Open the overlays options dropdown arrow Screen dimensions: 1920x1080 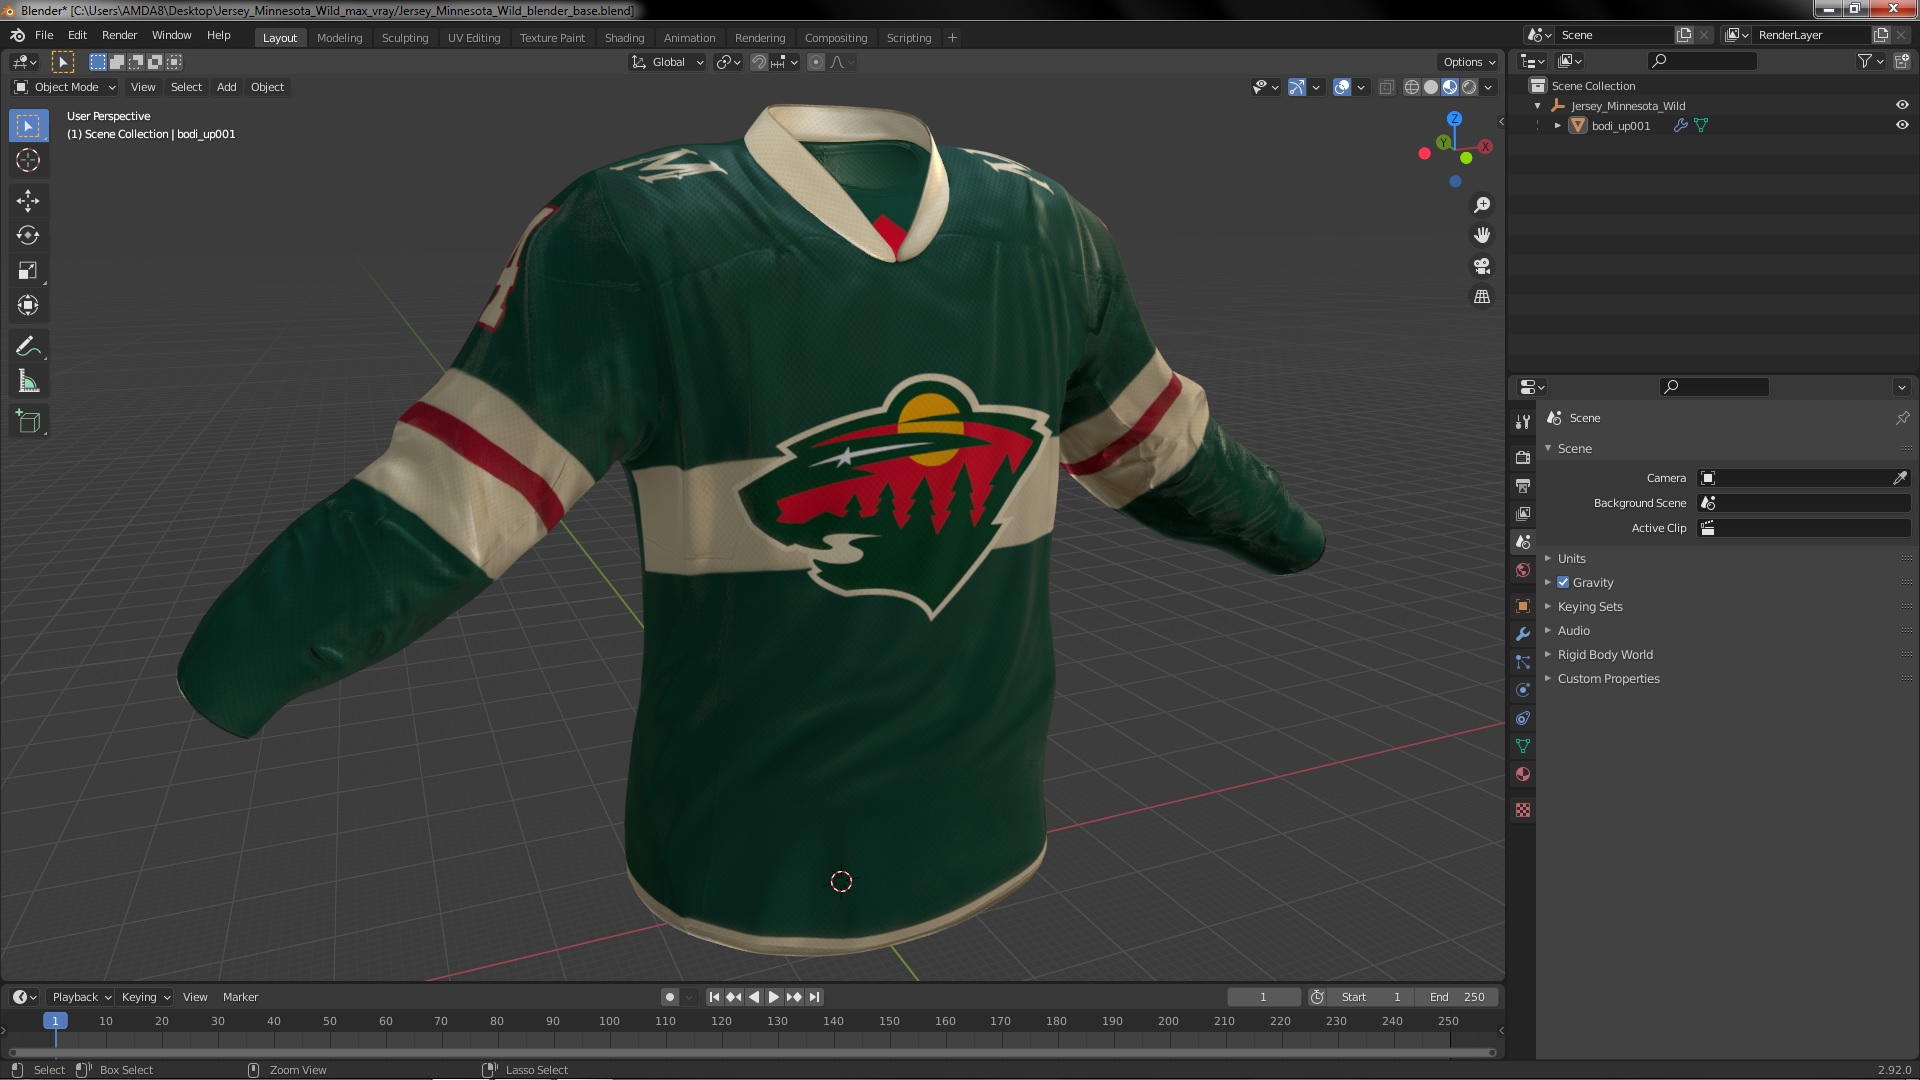pyautogui.click(x=1361, y=88)
